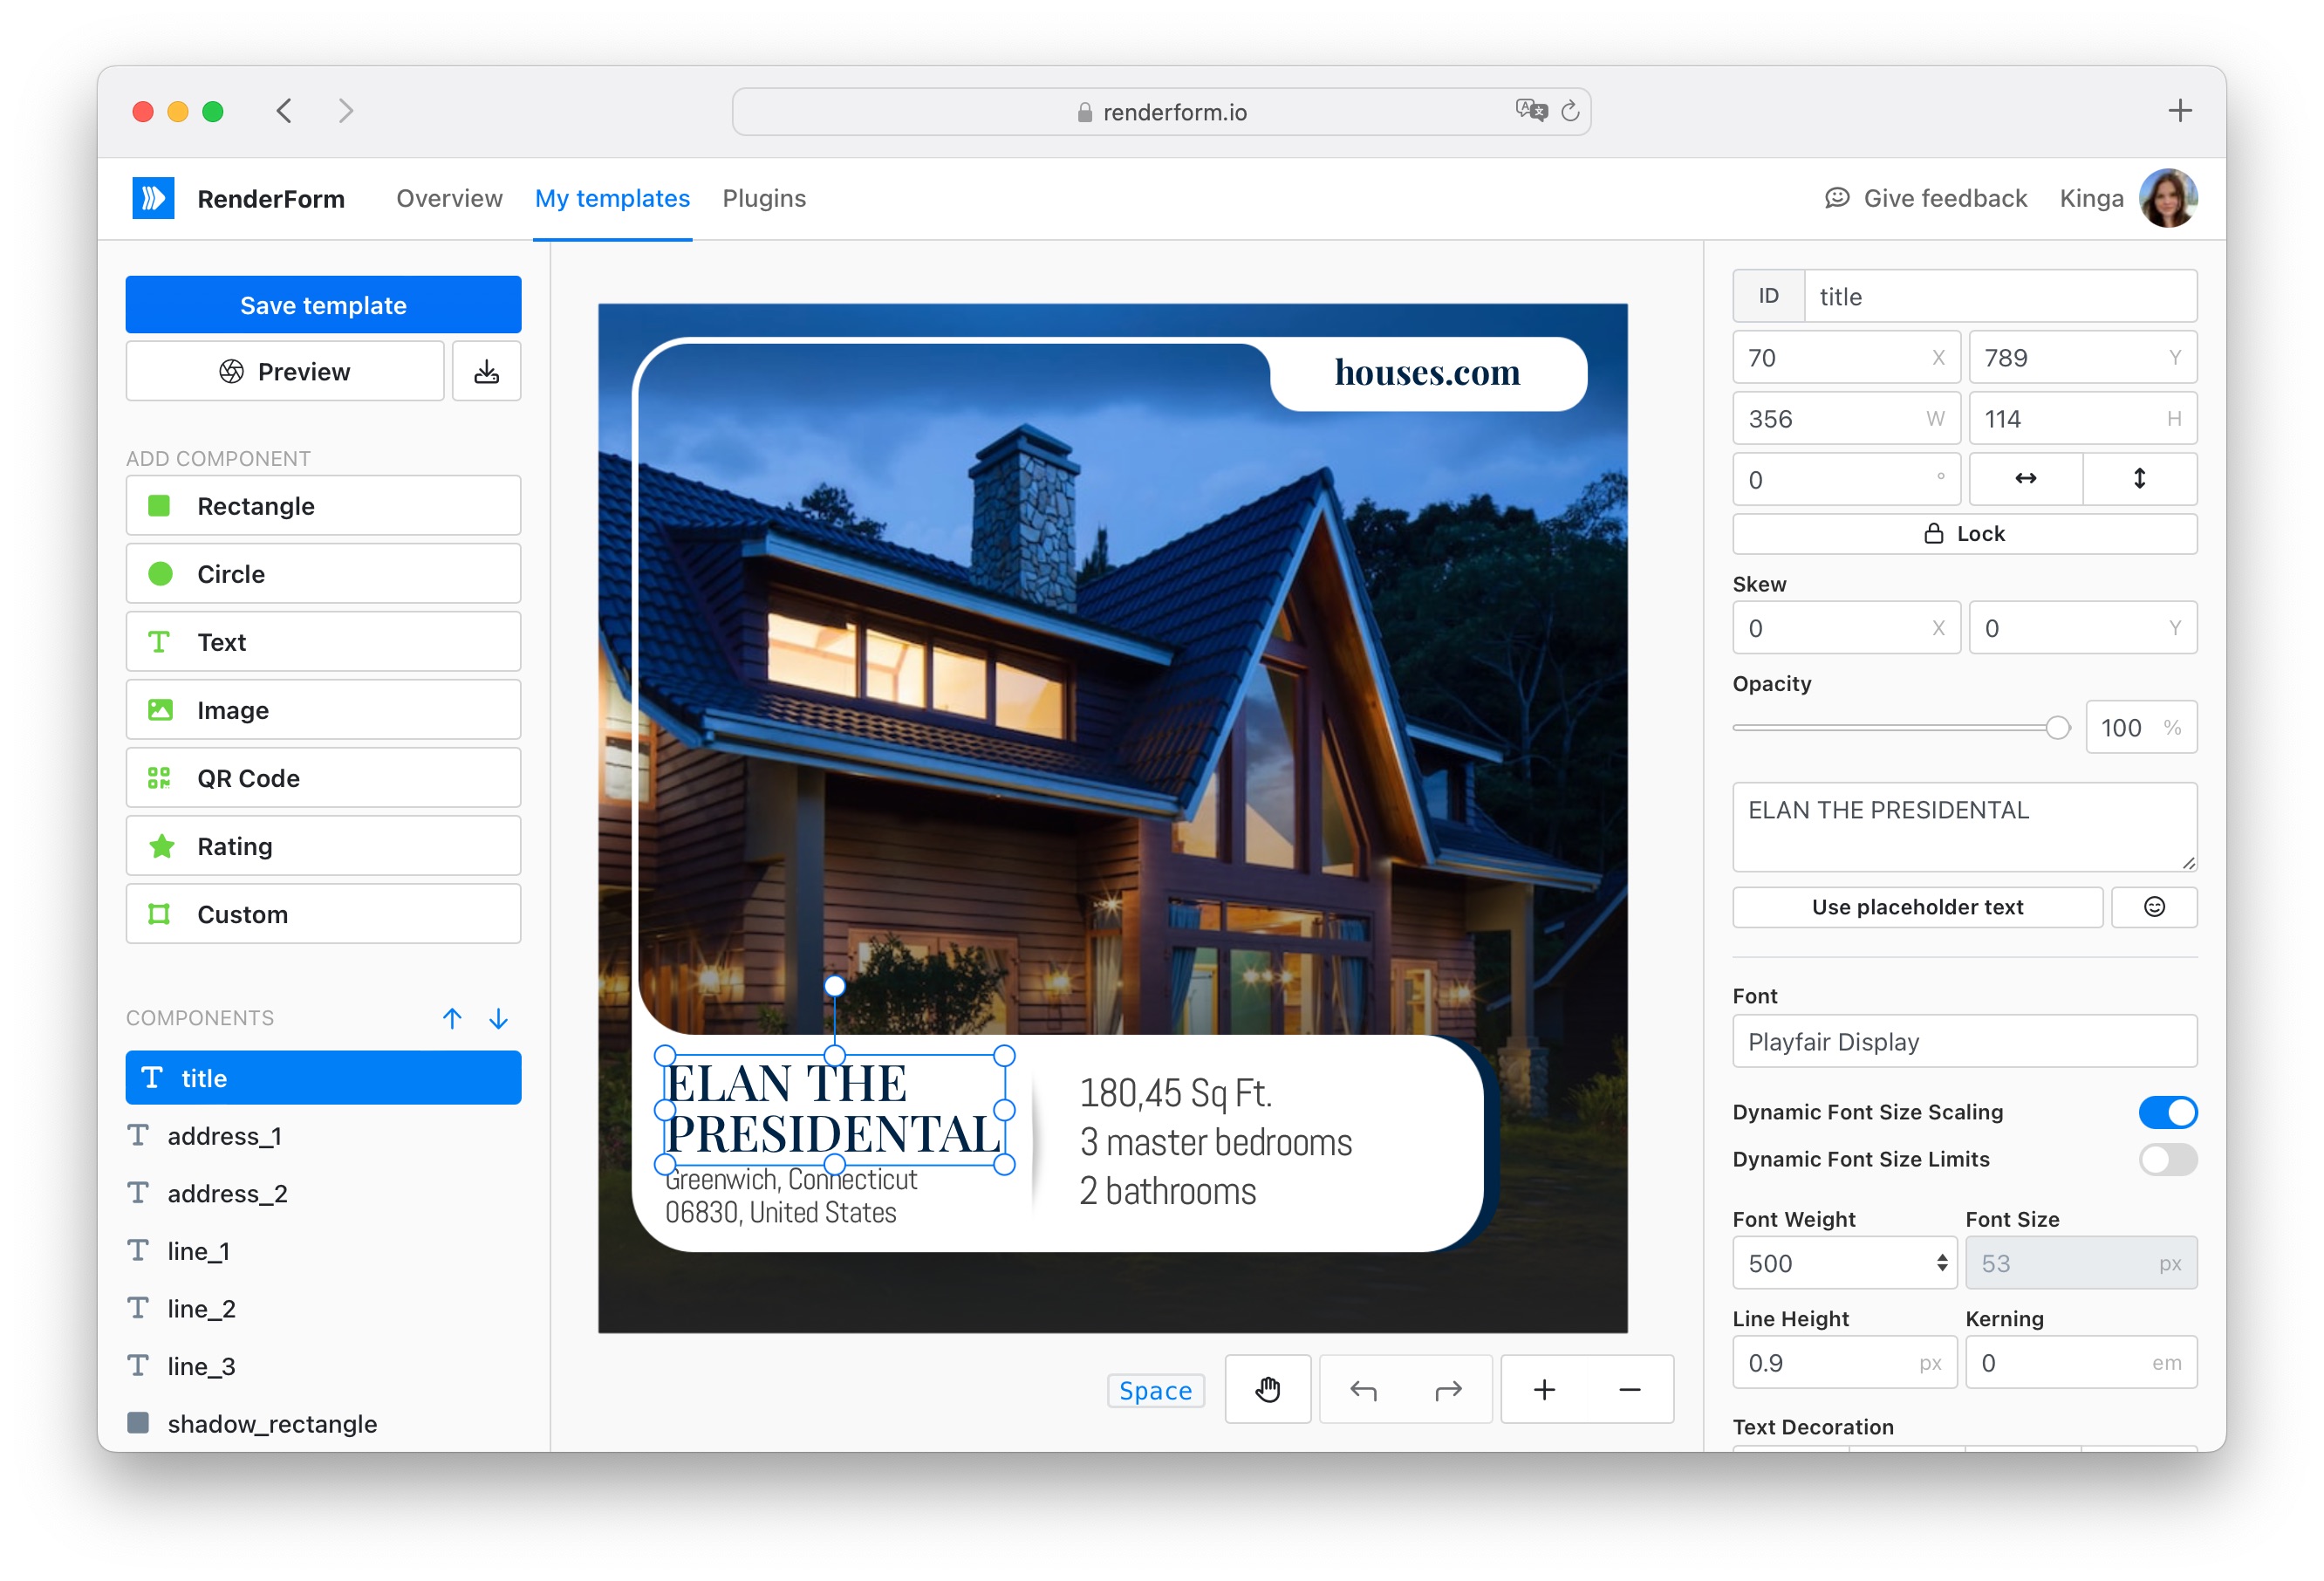Redo the canvas action
Image resolution: width=2324 pixels, height=1581 pixels.
[x=1448, y=1389]
